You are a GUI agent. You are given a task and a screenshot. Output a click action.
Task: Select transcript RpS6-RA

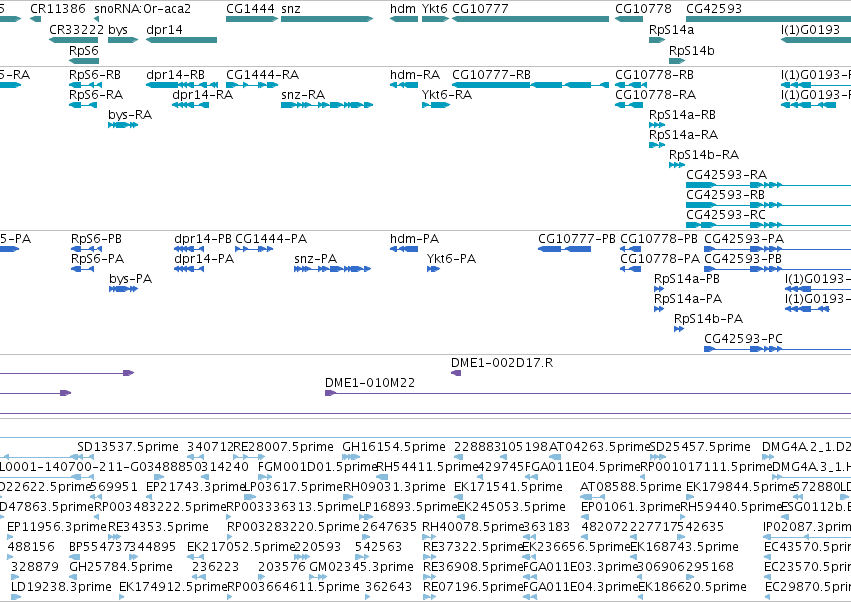(x=82, y=105)
